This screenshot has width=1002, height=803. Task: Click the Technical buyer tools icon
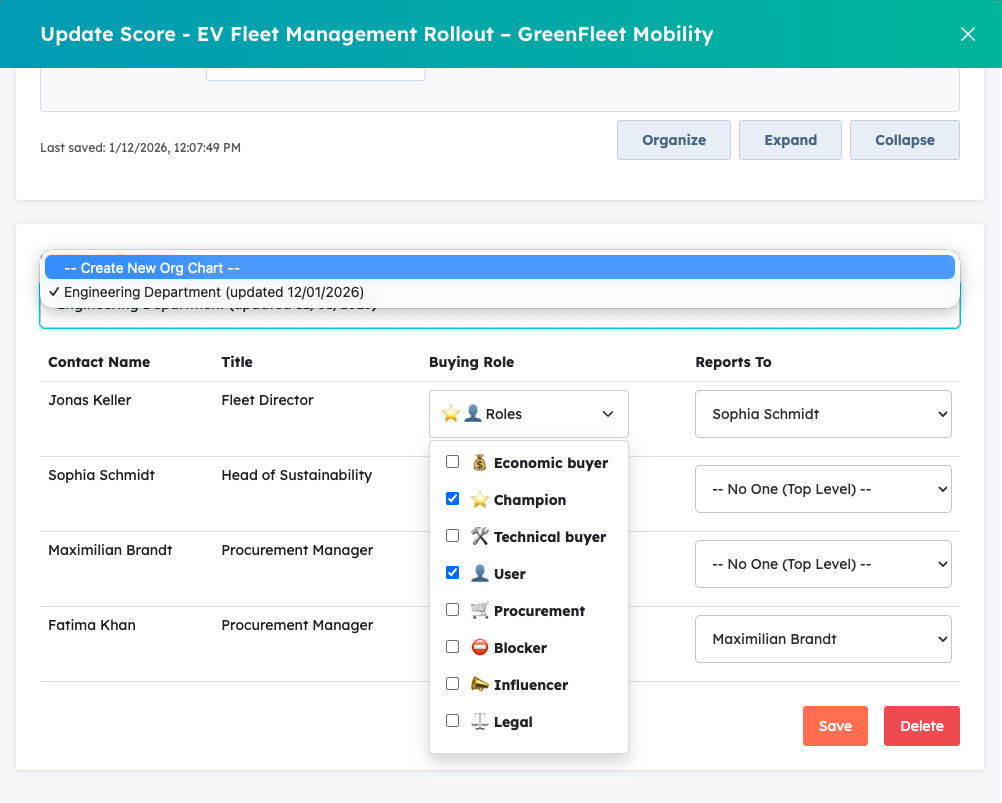click(479, 536)
